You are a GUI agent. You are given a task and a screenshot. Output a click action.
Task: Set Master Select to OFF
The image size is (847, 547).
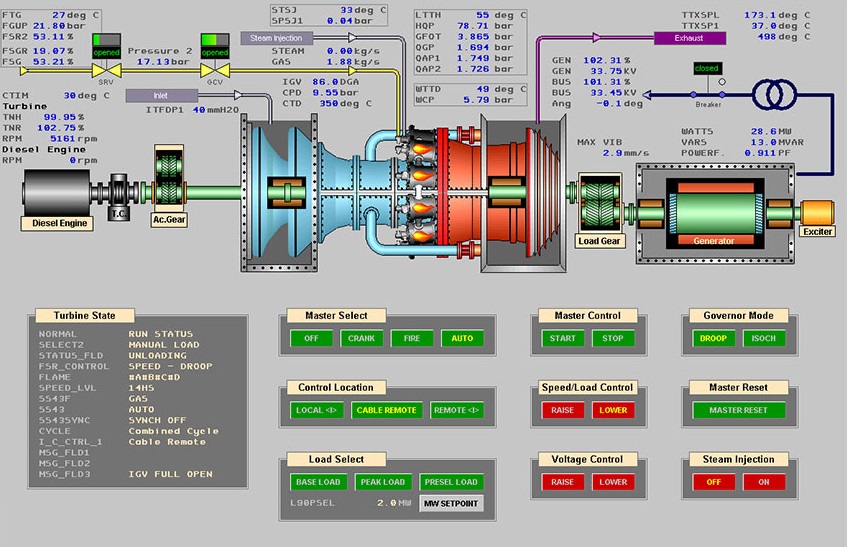[x=311, y=338]
